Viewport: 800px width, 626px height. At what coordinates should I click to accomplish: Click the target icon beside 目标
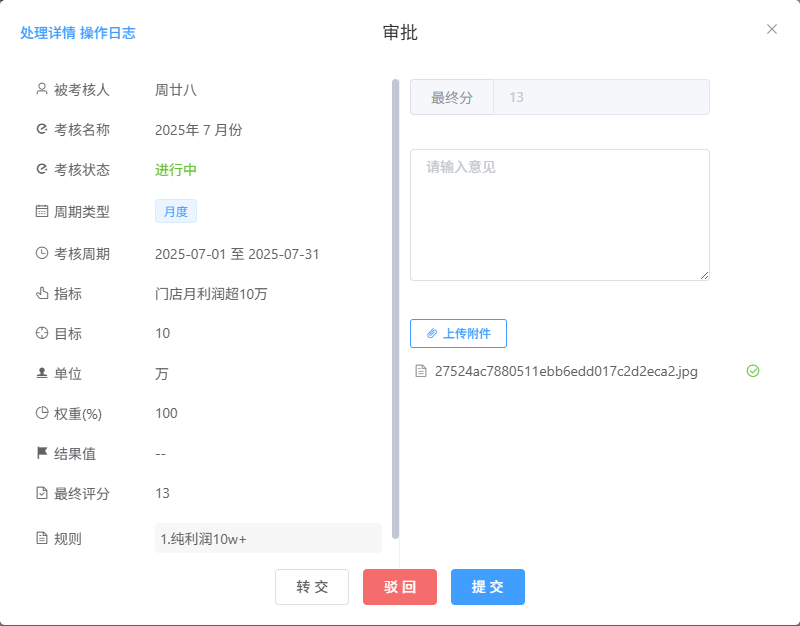coord(42,333)
